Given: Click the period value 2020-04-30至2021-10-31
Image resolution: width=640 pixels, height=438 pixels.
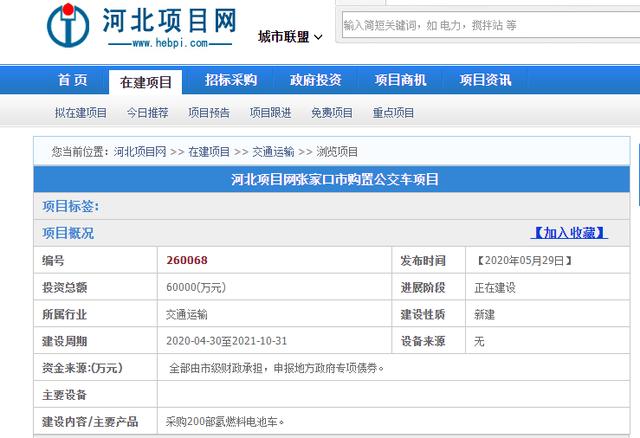Looking at the screenshot, I should [x=227, y=341].
